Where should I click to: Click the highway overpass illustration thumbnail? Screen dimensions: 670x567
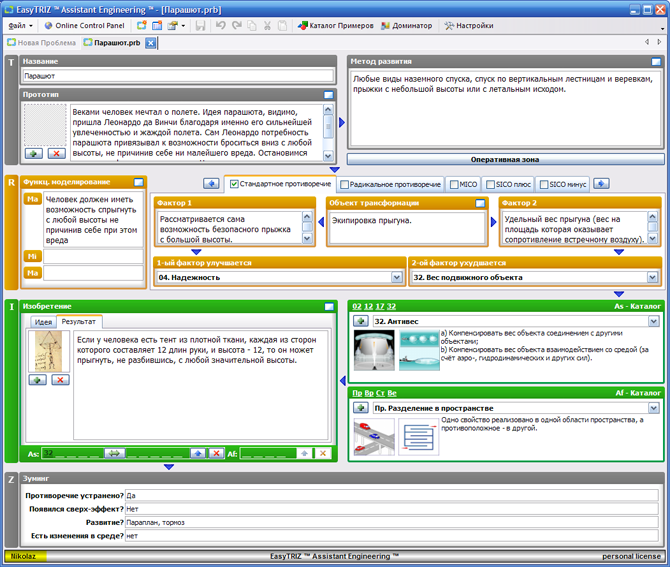tap(375, 437)
